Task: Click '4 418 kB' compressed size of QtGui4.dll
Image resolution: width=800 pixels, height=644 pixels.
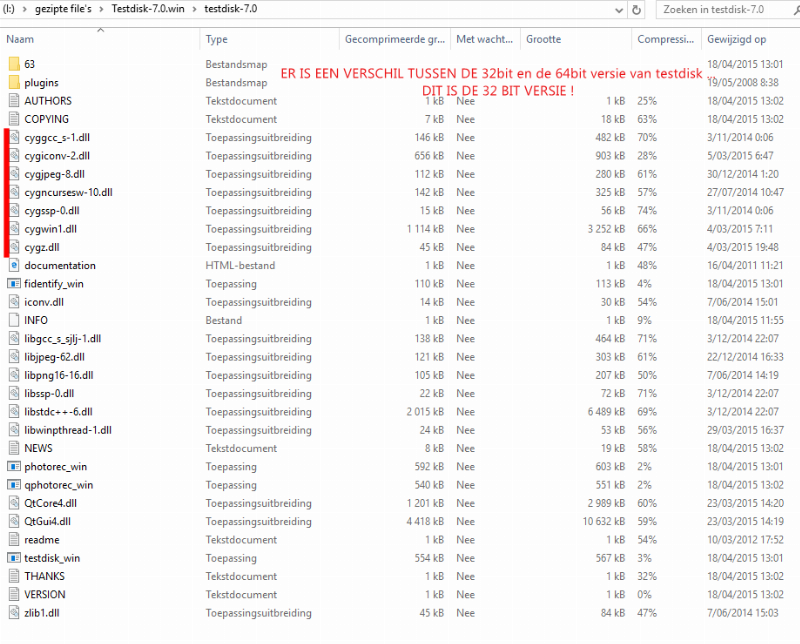Action: point(426,522)
